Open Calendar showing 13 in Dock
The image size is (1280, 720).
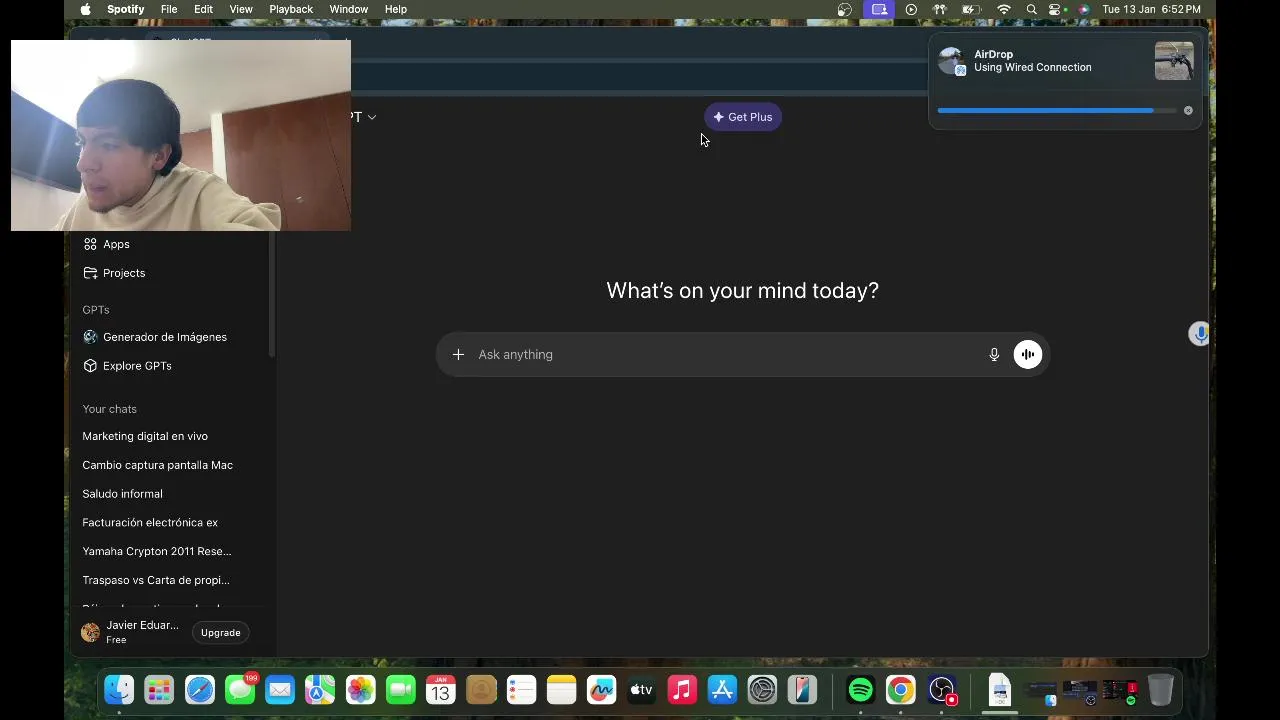click(x=441, y=690)
